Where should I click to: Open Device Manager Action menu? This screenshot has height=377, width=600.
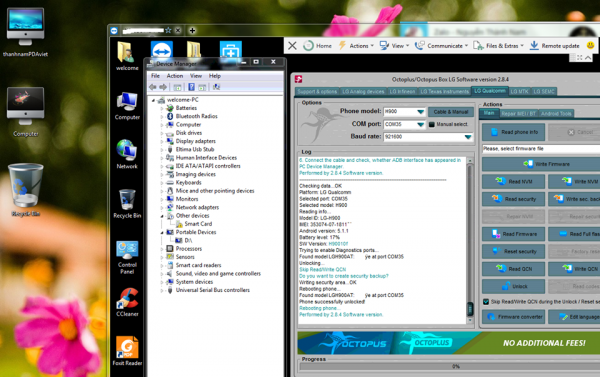click(174, 76)
